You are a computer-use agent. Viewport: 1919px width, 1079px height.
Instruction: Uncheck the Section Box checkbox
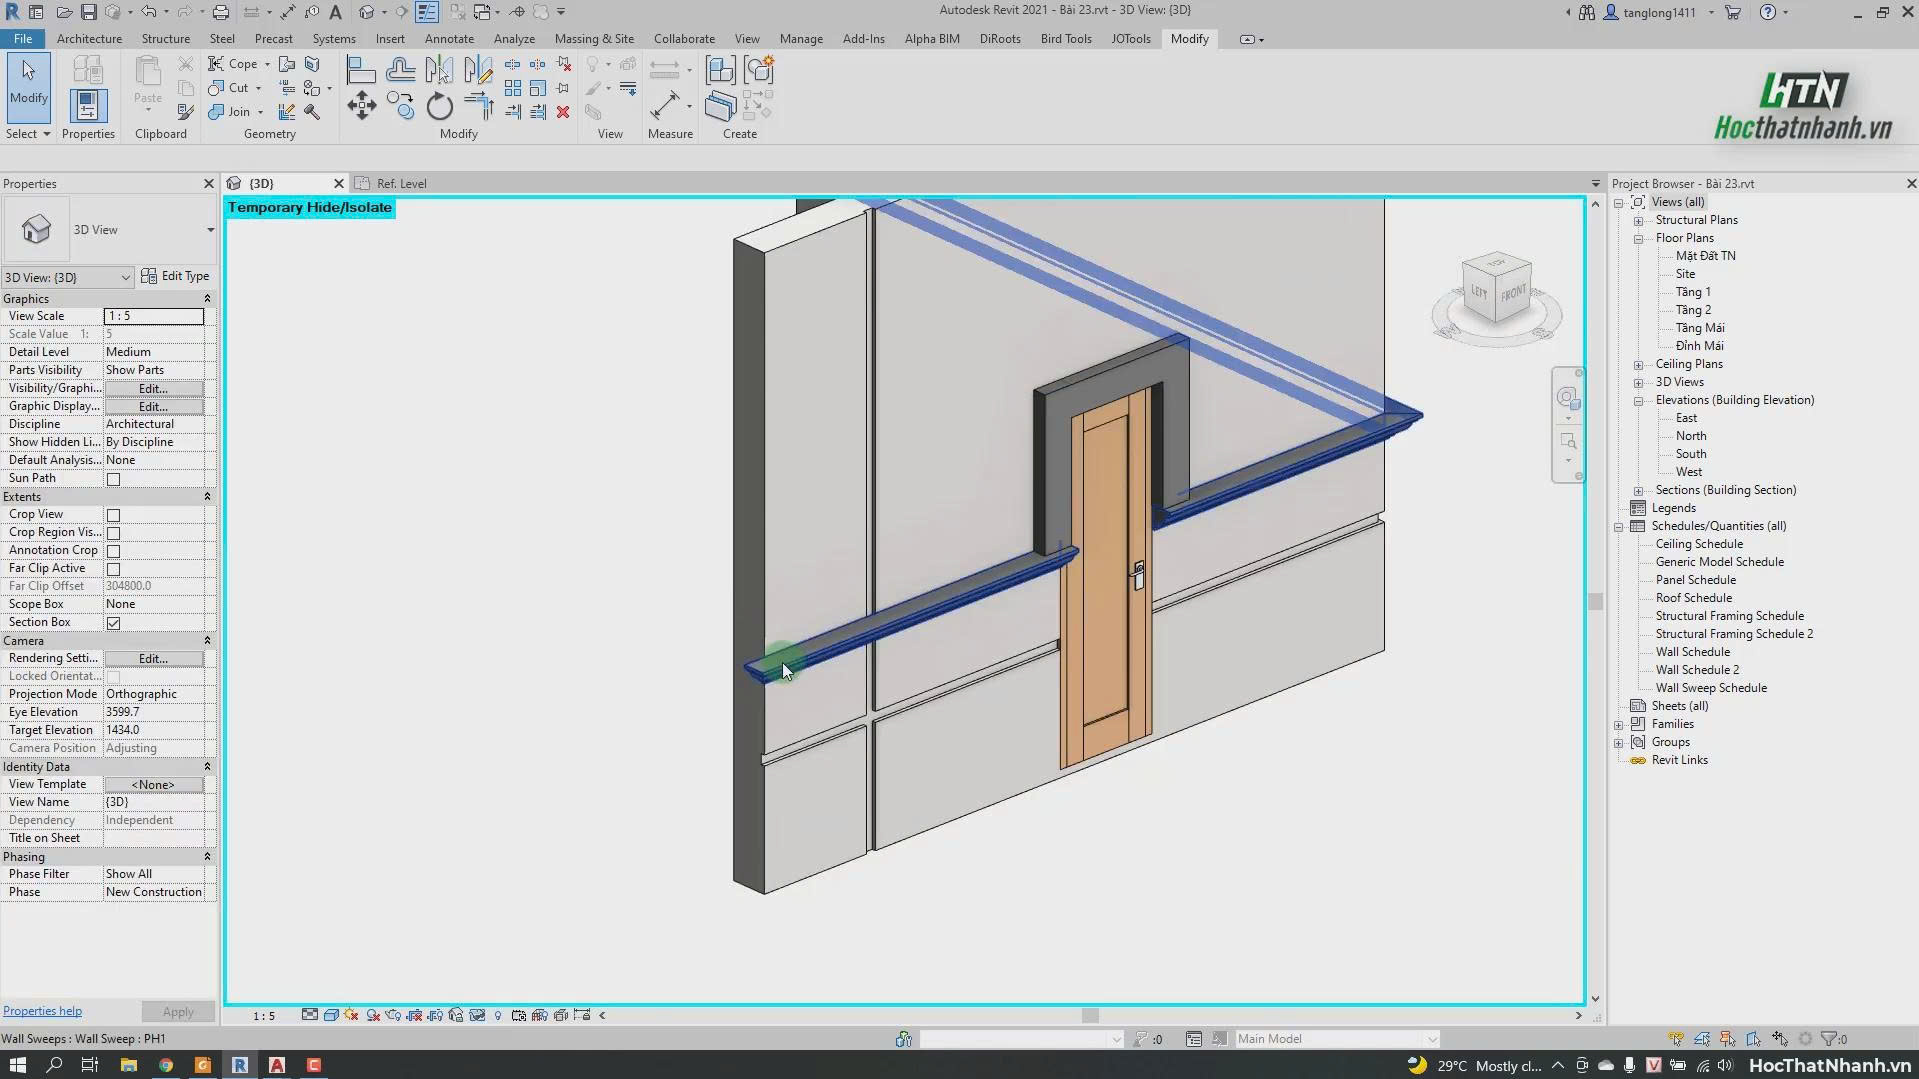pos(114,623)
